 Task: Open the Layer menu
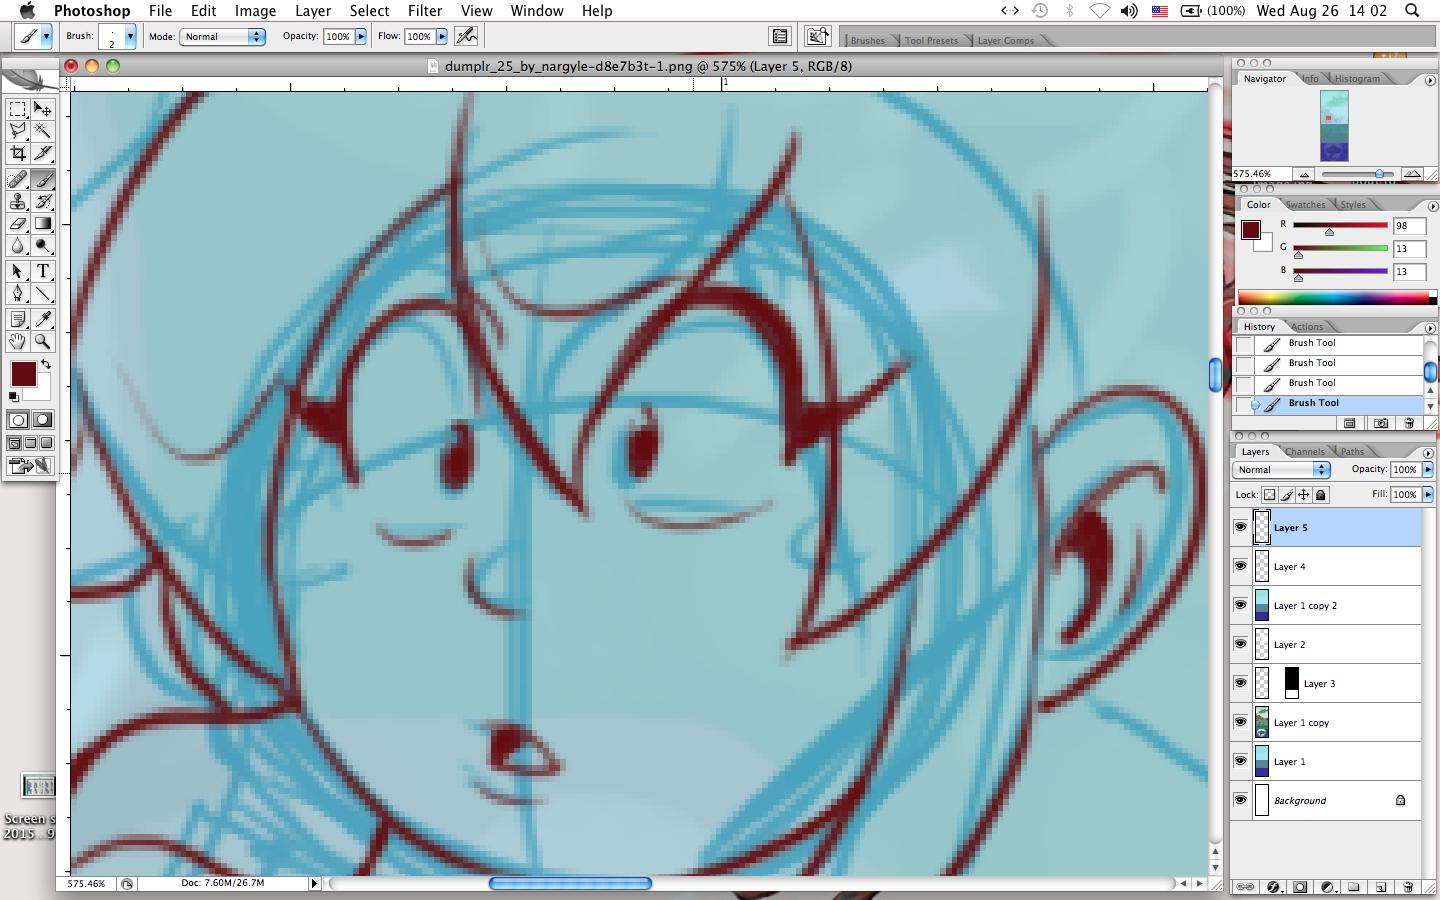[x=313, y=11]
